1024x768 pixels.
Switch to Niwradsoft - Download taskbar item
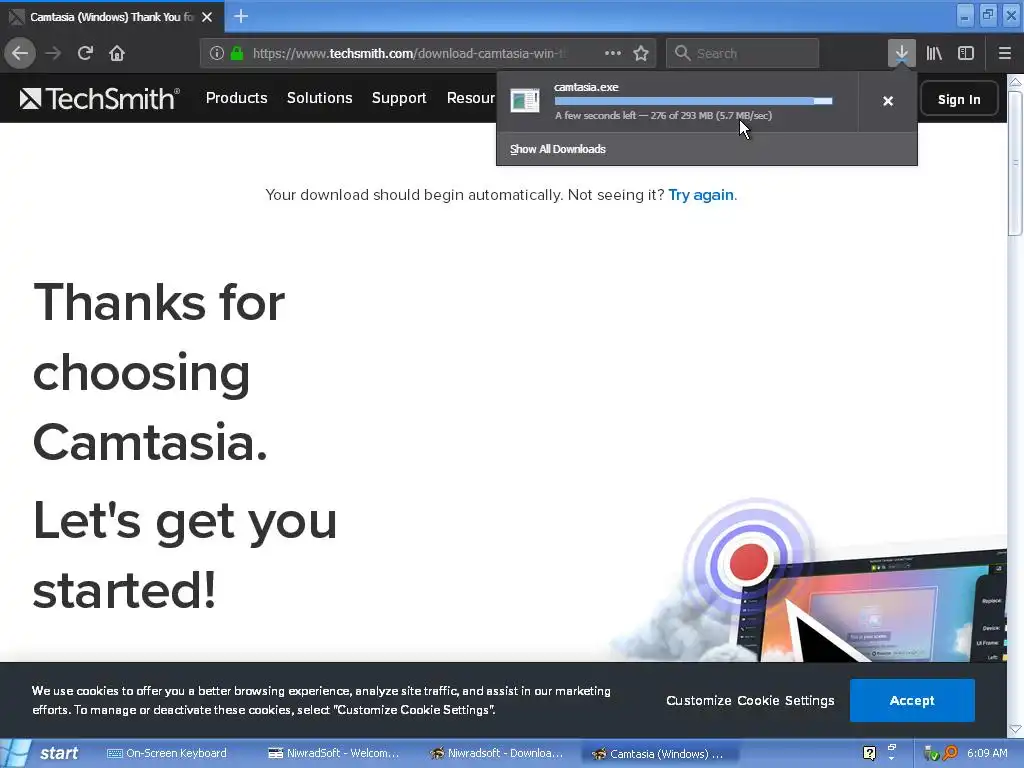click(496, 753)
